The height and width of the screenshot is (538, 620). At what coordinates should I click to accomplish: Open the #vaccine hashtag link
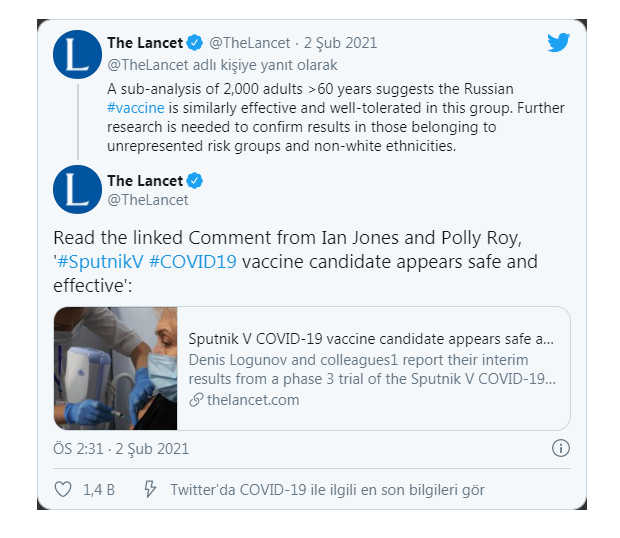(x=137, y=107)
